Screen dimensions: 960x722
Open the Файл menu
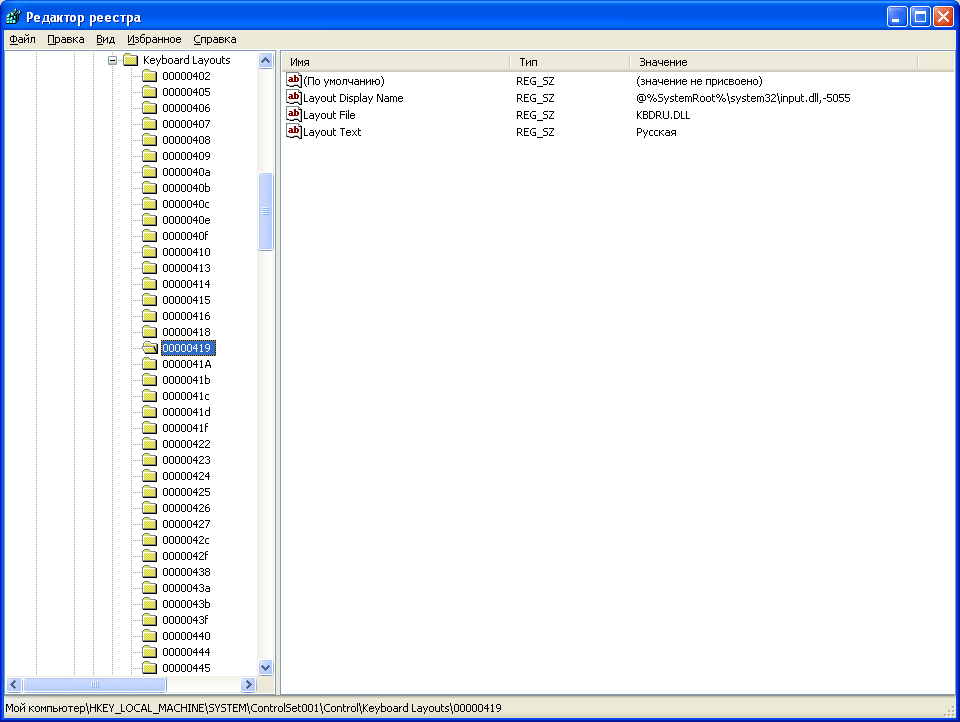pyautogui.click(x=22, y=39)
